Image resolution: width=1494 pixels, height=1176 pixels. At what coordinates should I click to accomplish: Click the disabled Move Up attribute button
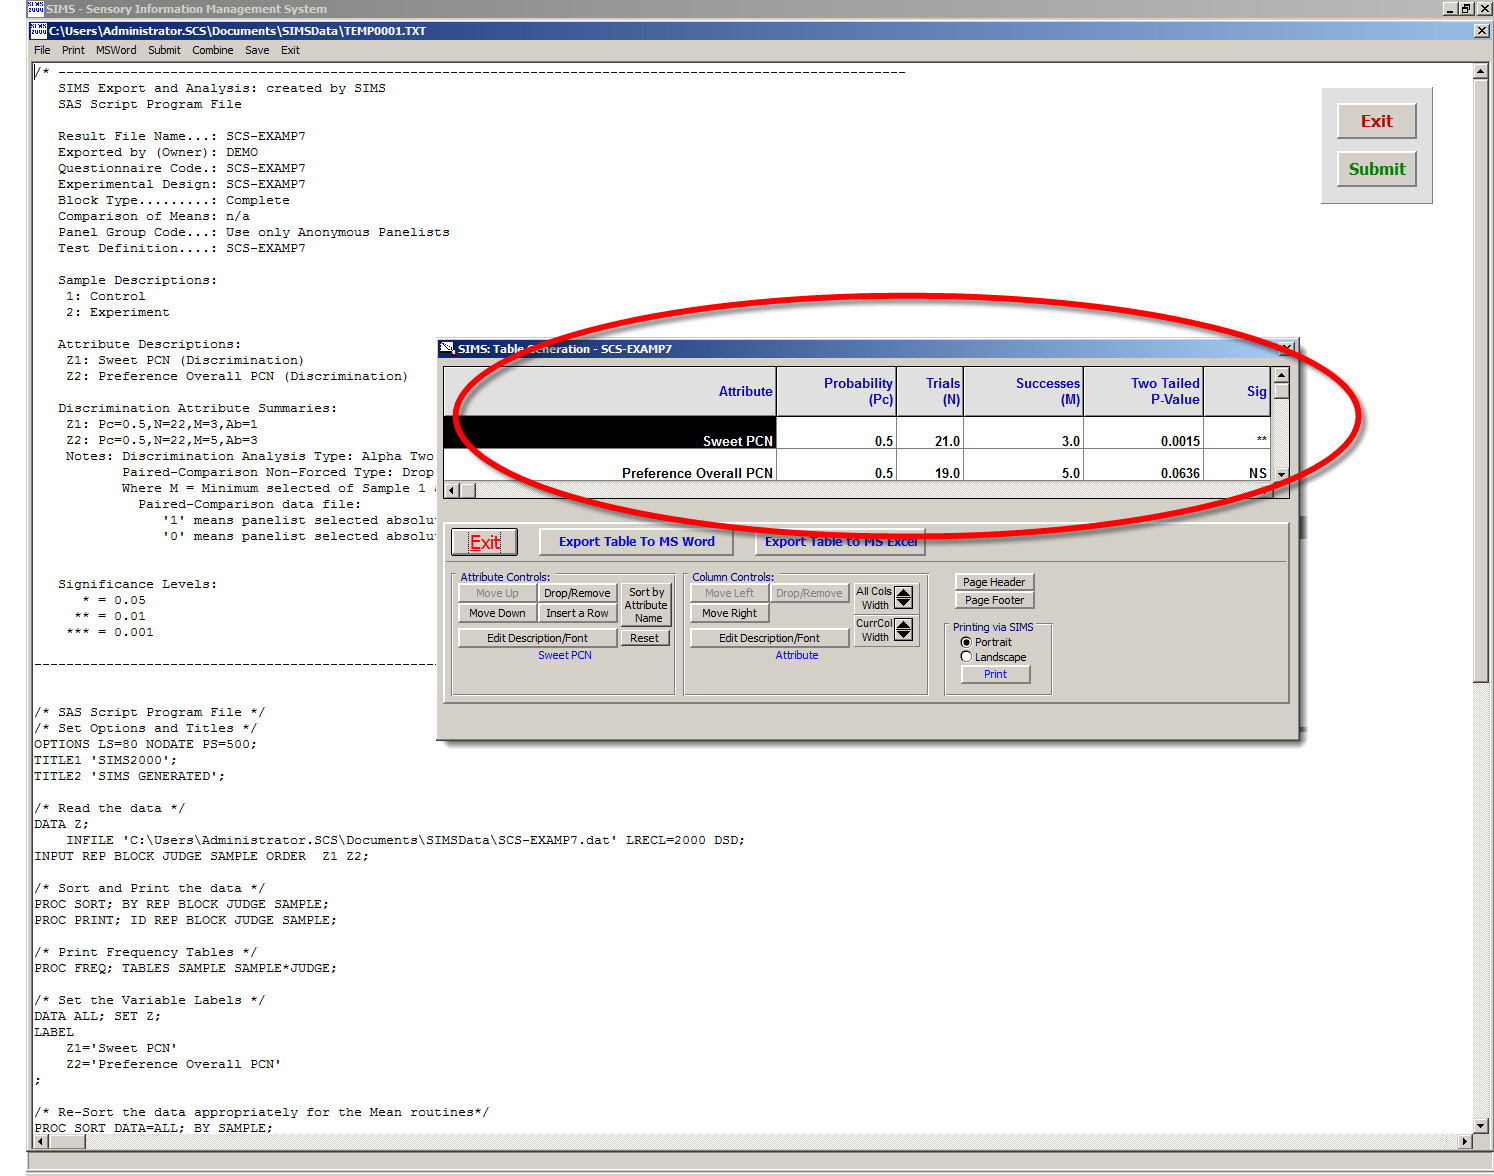pos(497,593)
